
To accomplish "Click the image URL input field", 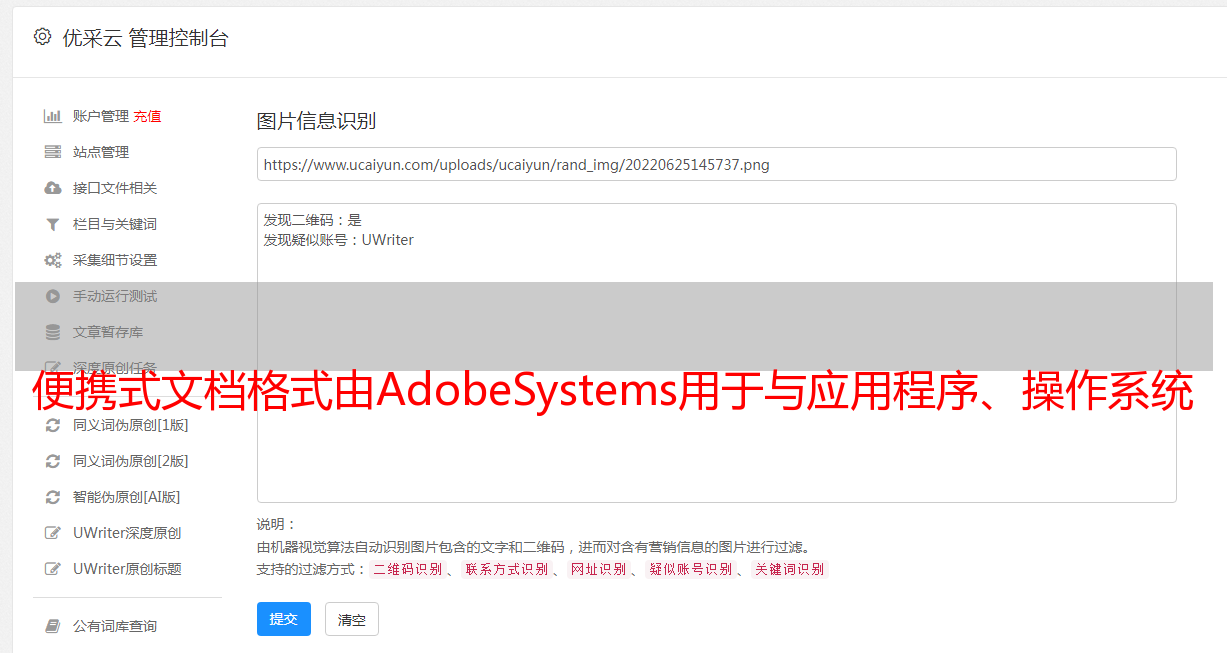I will [716, 164].
